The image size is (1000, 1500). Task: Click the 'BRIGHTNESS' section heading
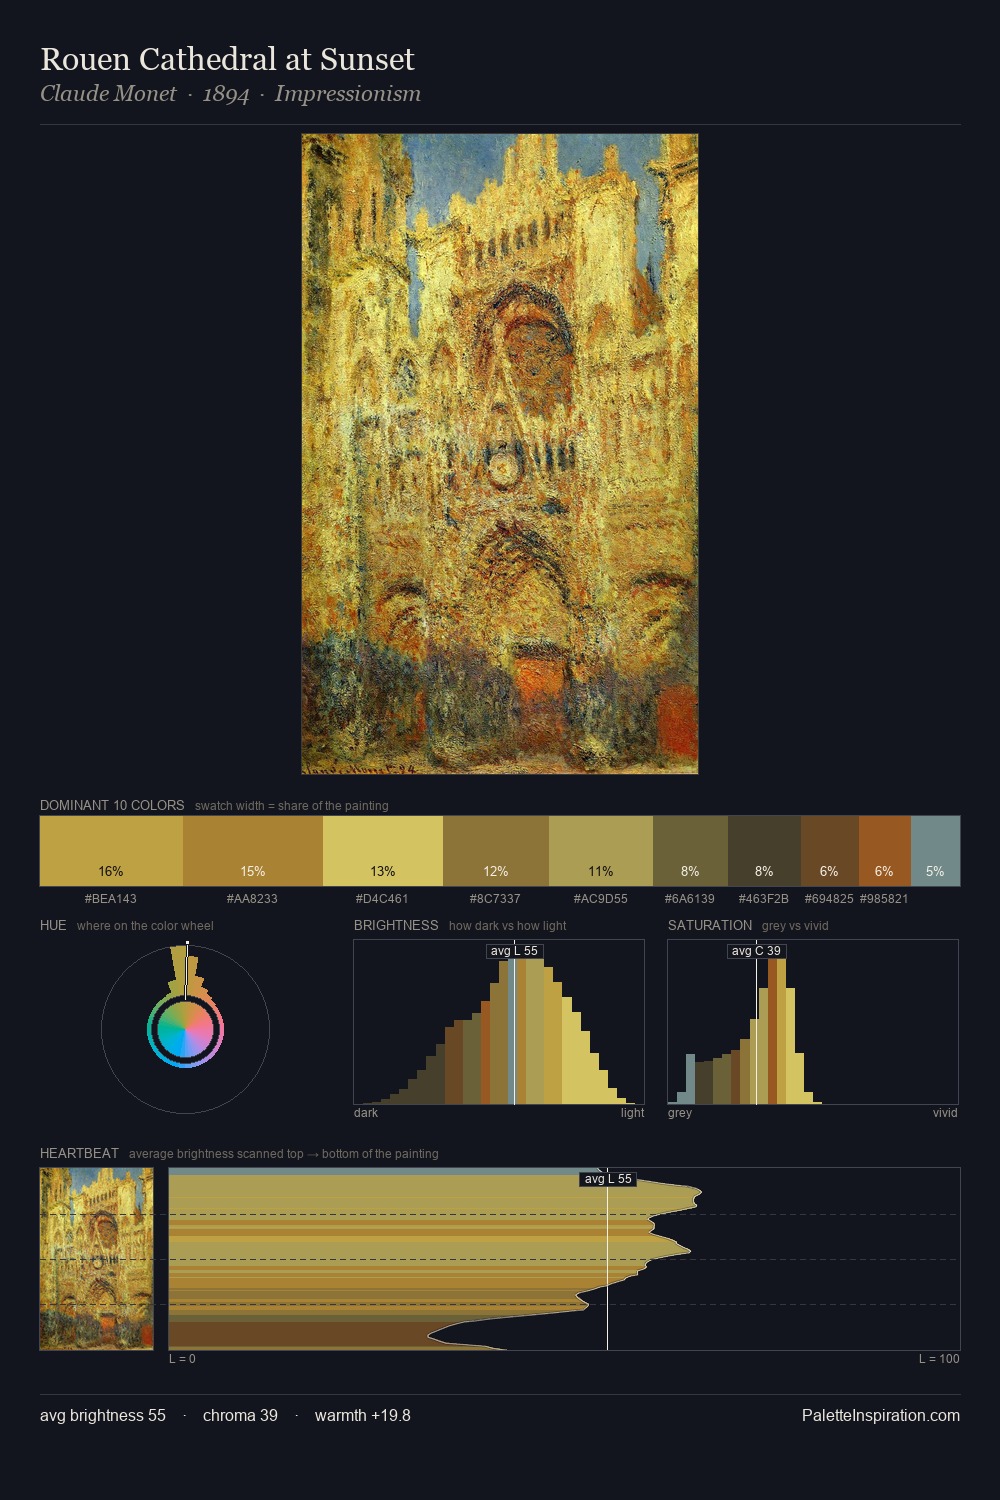396,925
